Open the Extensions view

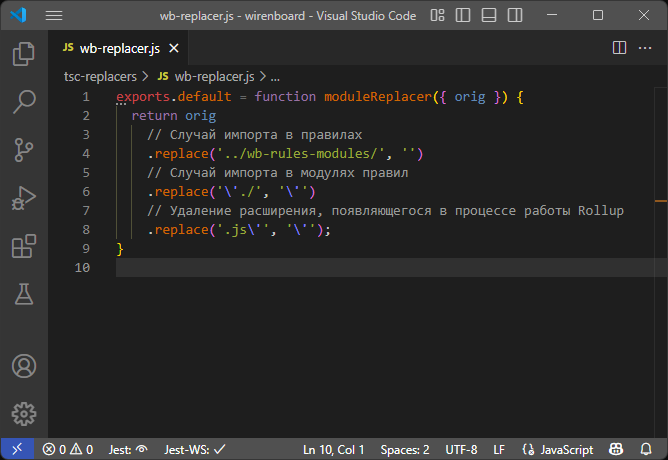click(24, 246)
